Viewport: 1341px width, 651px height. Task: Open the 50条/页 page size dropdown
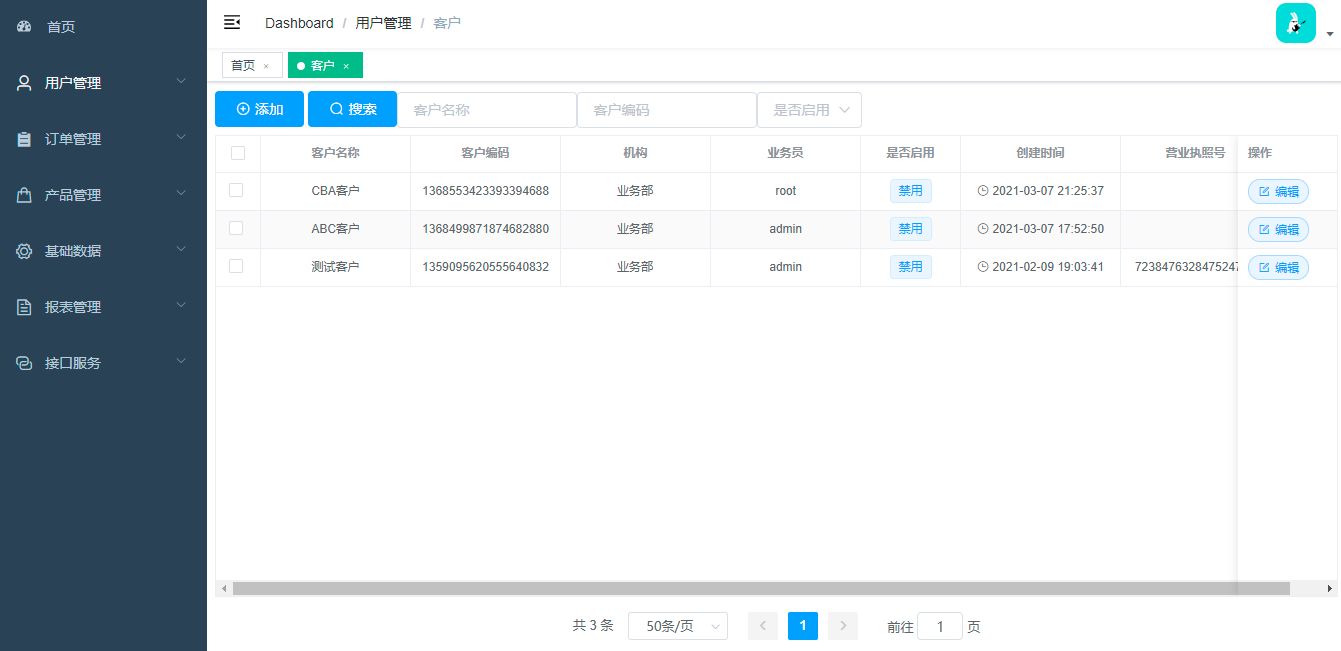(x=678, y=626)
